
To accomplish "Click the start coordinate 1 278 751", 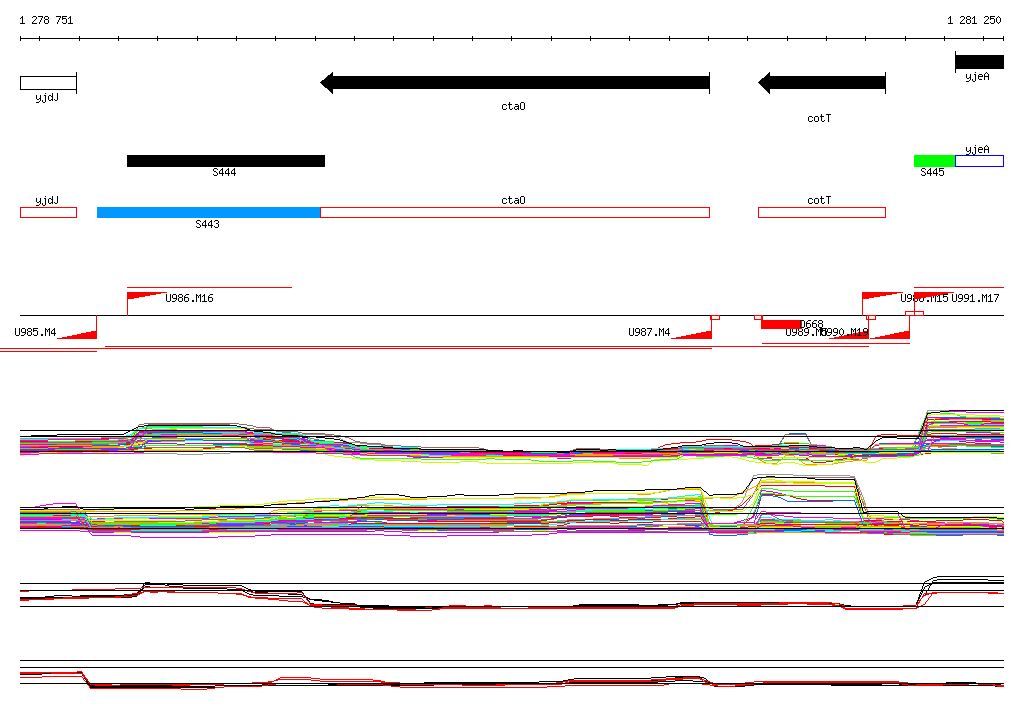I will click(46, 20).
